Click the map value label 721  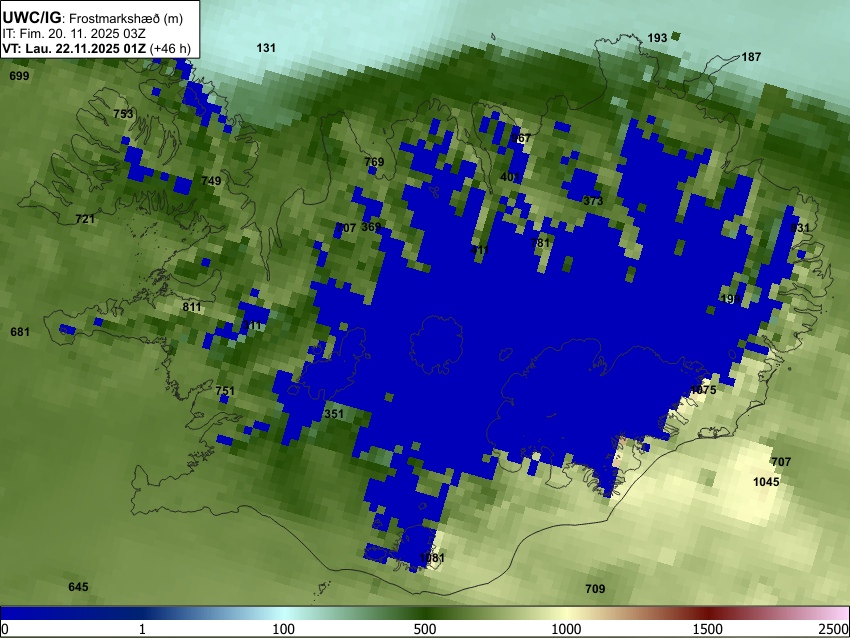(85, 219)
